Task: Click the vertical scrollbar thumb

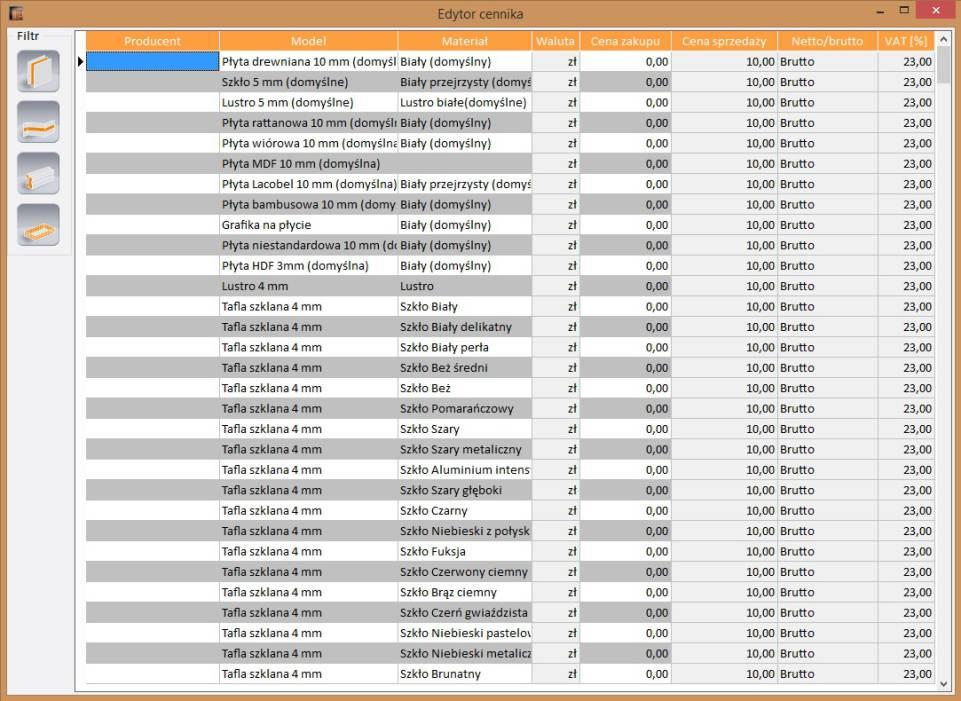Action: pos(943,66)
